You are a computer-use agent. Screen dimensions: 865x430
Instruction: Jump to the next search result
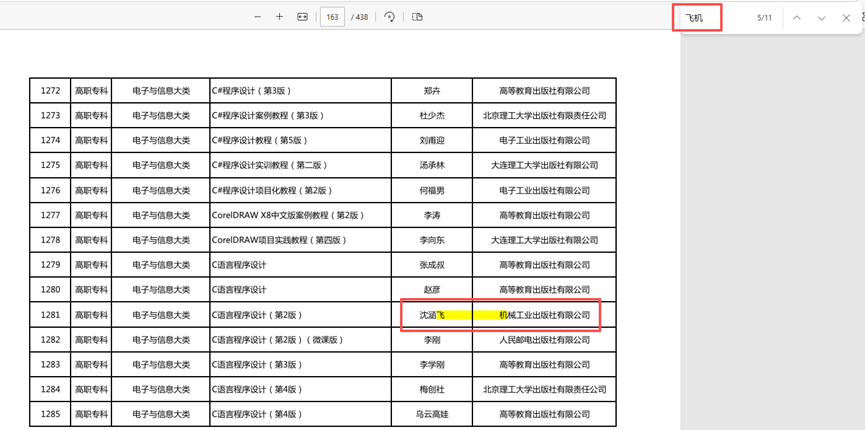click(x=821, y=18)
